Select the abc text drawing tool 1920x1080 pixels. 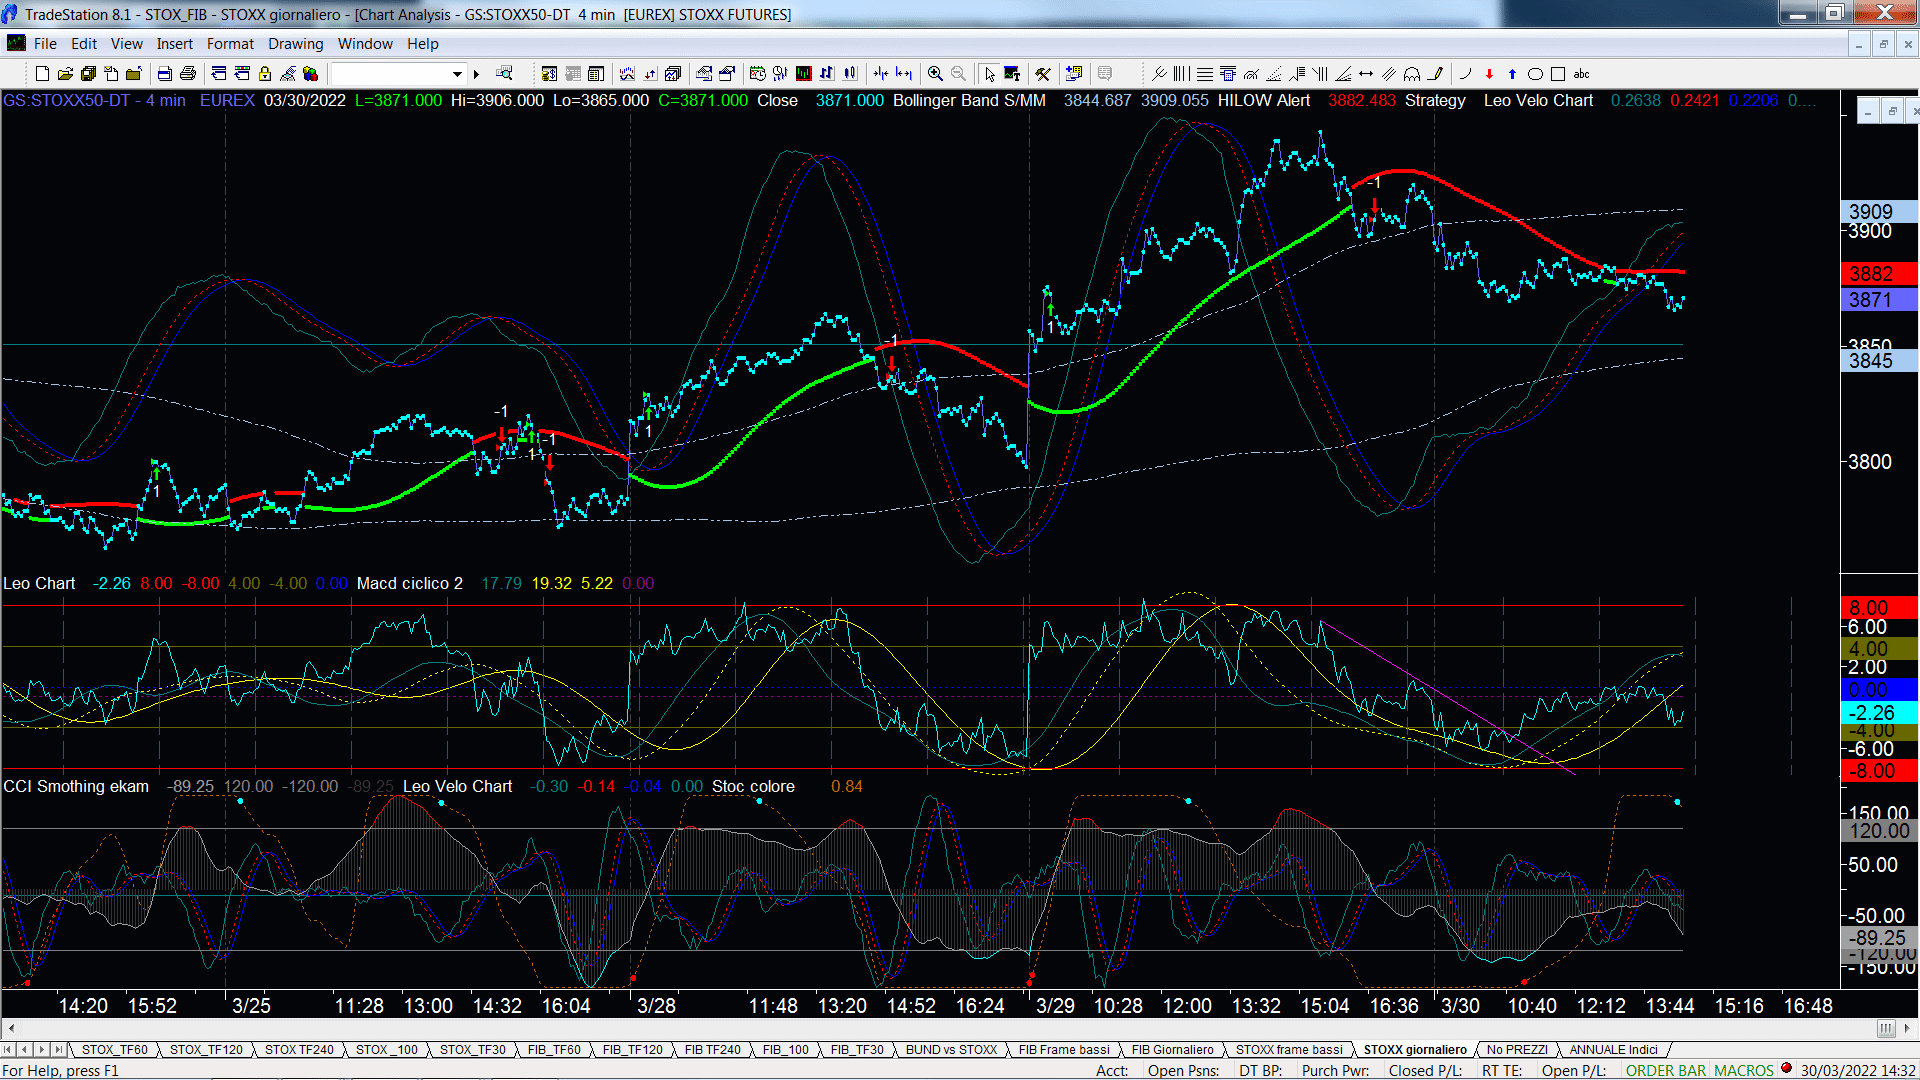click(x=1581, y=74)
